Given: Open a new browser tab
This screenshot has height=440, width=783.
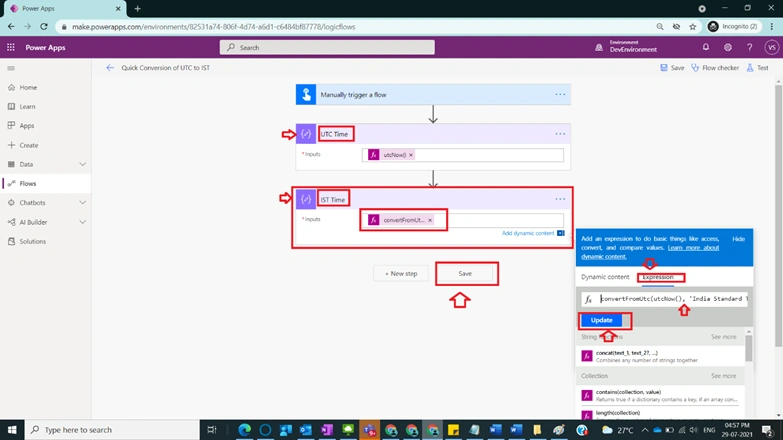Looking at the screenshot, I should pyautogui.click(x=137, y=8).
